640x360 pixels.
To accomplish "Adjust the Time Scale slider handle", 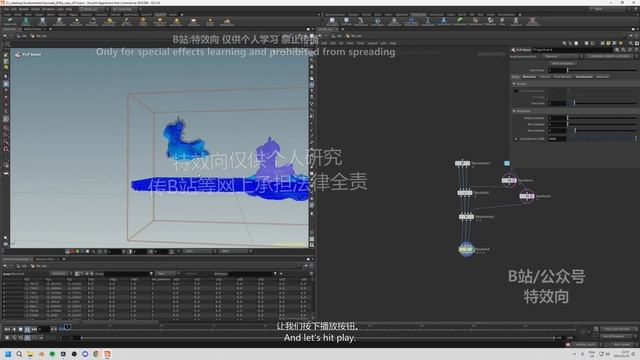I will 574,103.
